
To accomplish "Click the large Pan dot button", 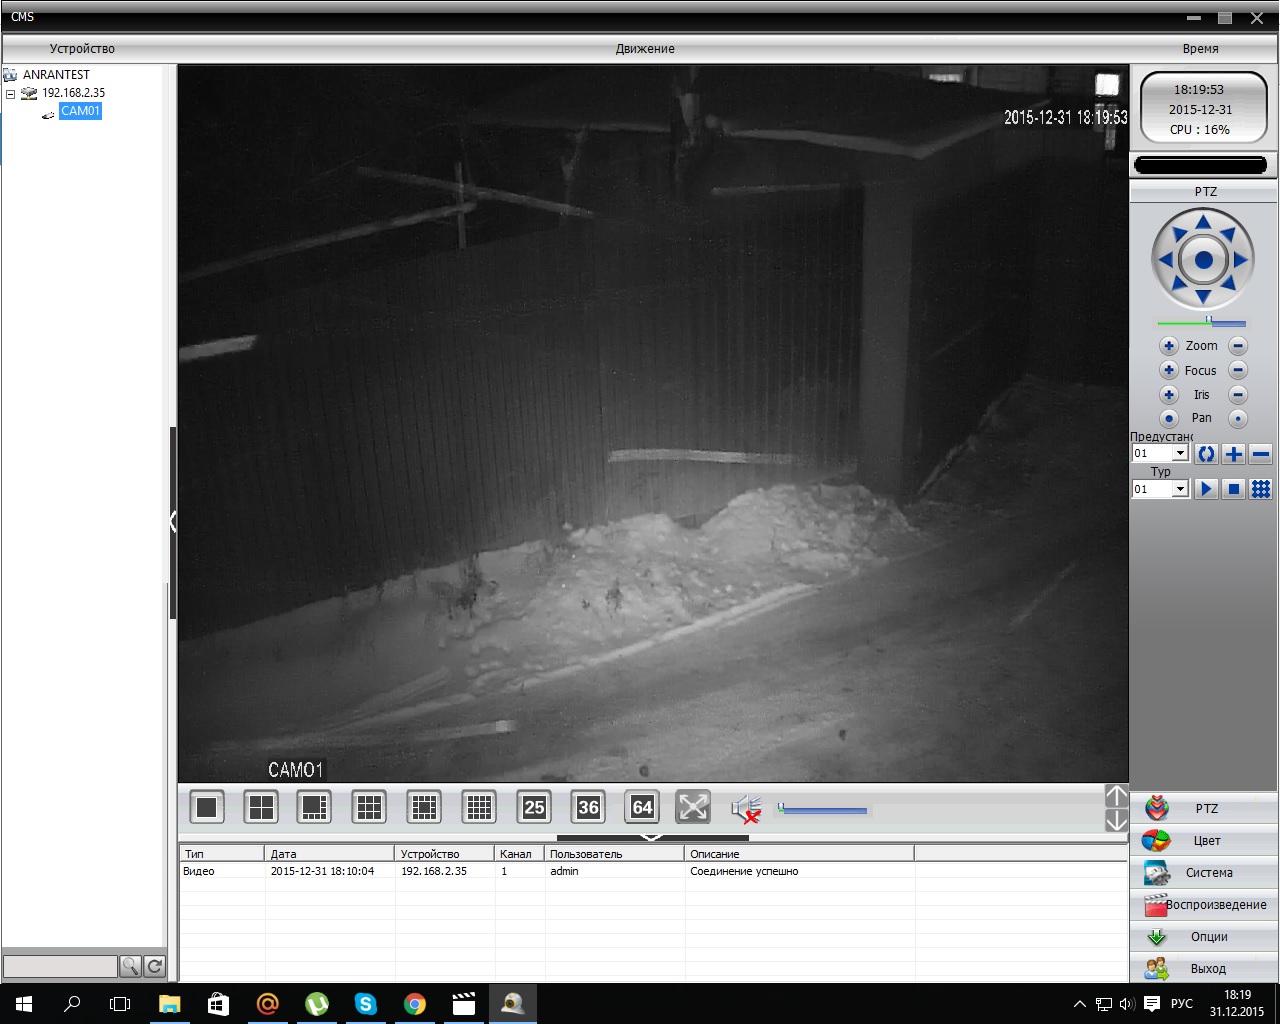I will point(1169,419).
